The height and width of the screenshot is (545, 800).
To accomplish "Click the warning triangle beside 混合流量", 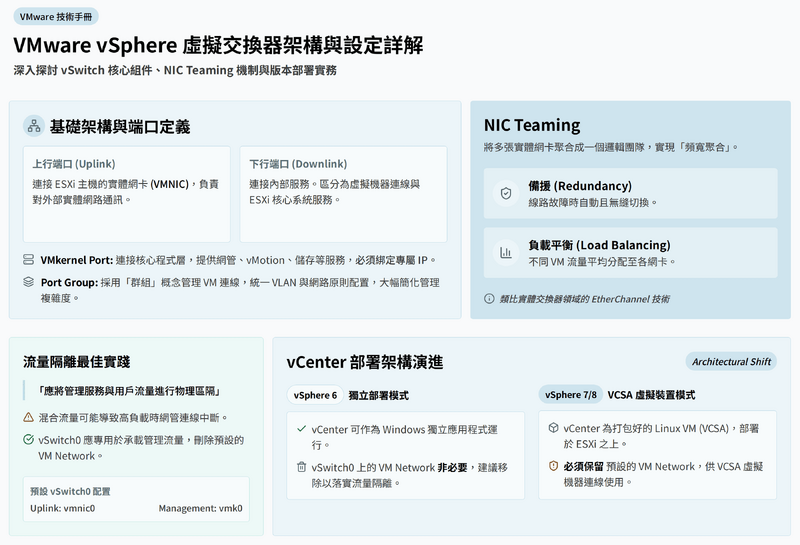I will (x=29, y=417).
